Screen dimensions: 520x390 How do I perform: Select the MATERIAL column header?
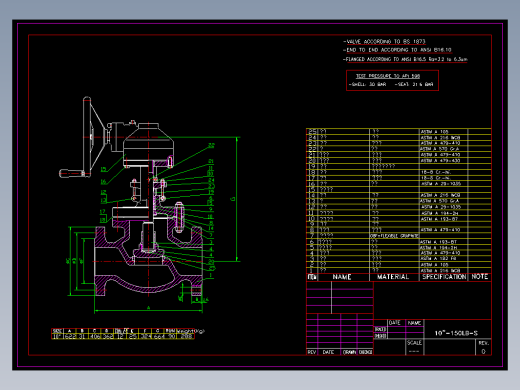click(x=393, y=277)
